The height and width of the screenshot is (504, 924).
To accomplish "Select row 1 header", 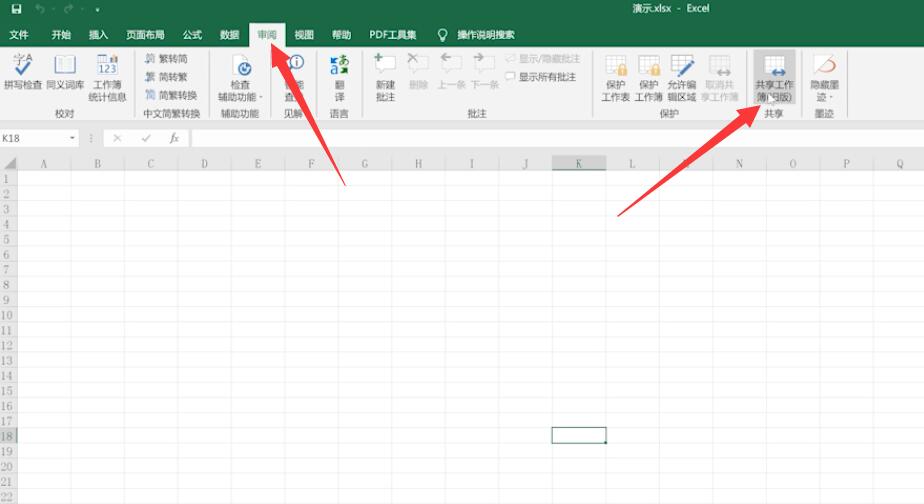I will [x=8, y=179].
